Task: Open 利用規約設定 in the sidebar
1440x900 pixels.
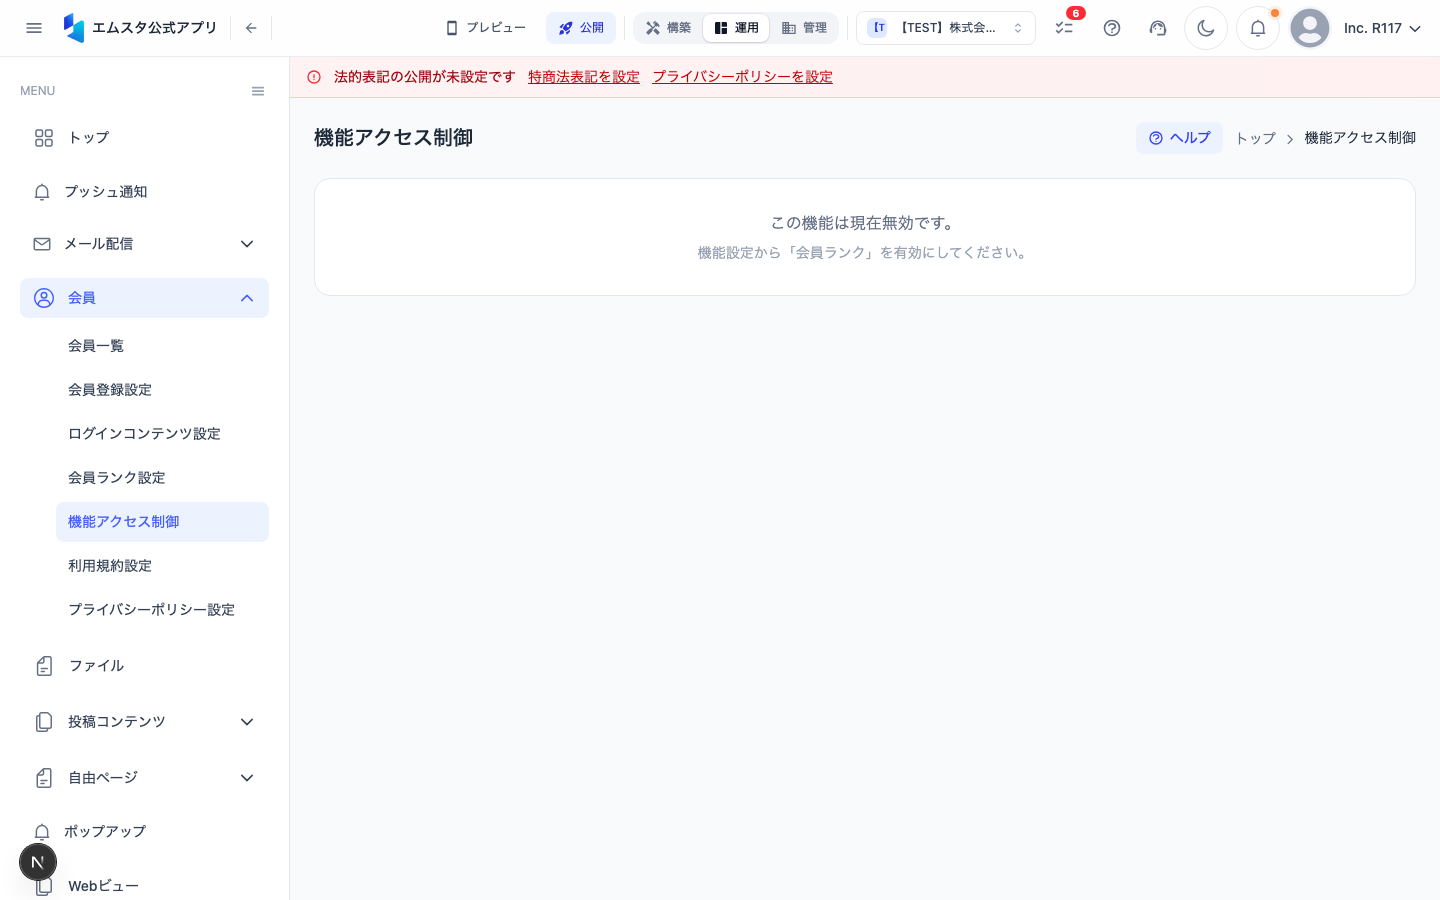Action: coord(162,566)
